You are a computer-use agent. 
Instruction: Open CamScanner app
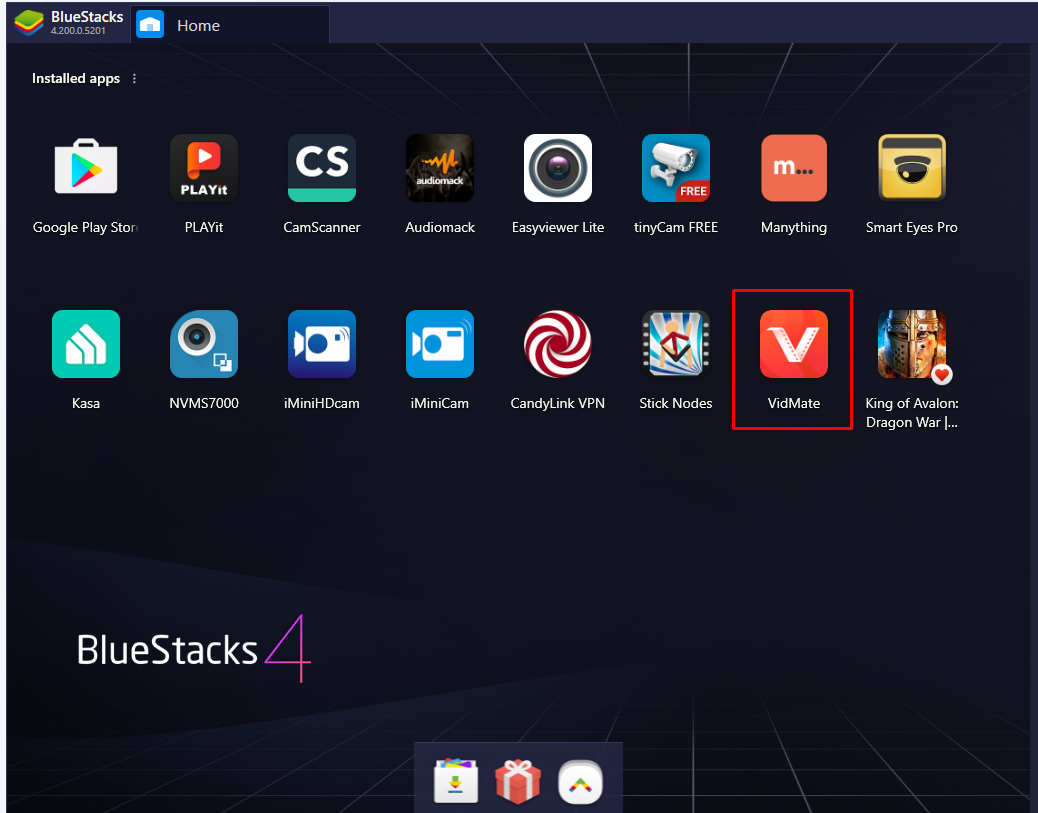322,167
